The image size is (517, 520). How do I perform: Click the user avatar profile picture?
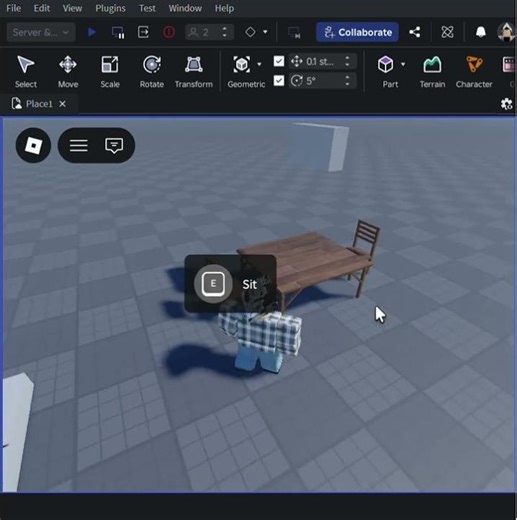pyautogui.click(x=506, y=32)
